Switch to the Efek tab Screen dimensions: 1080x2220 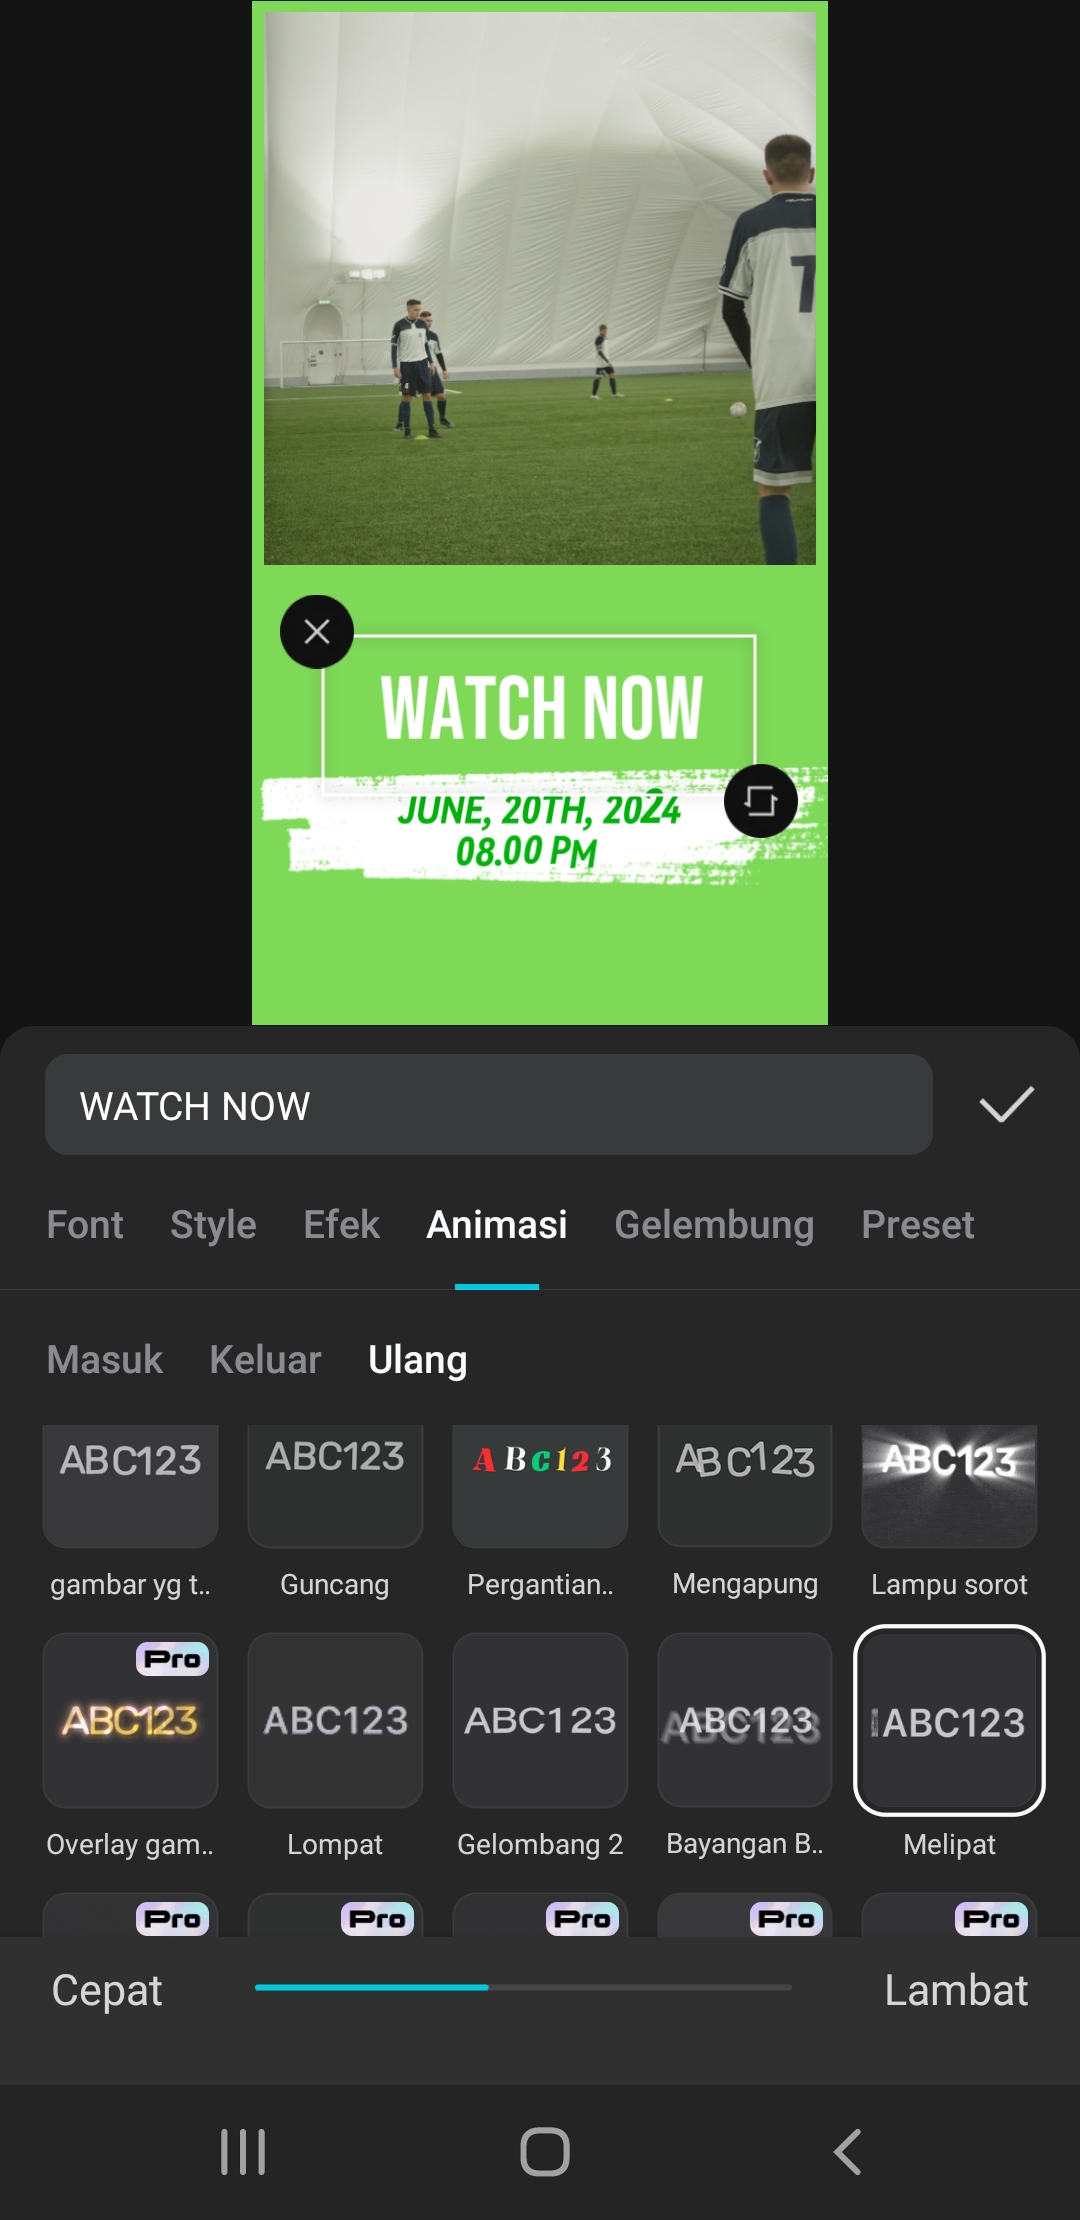click(342, 1225)
